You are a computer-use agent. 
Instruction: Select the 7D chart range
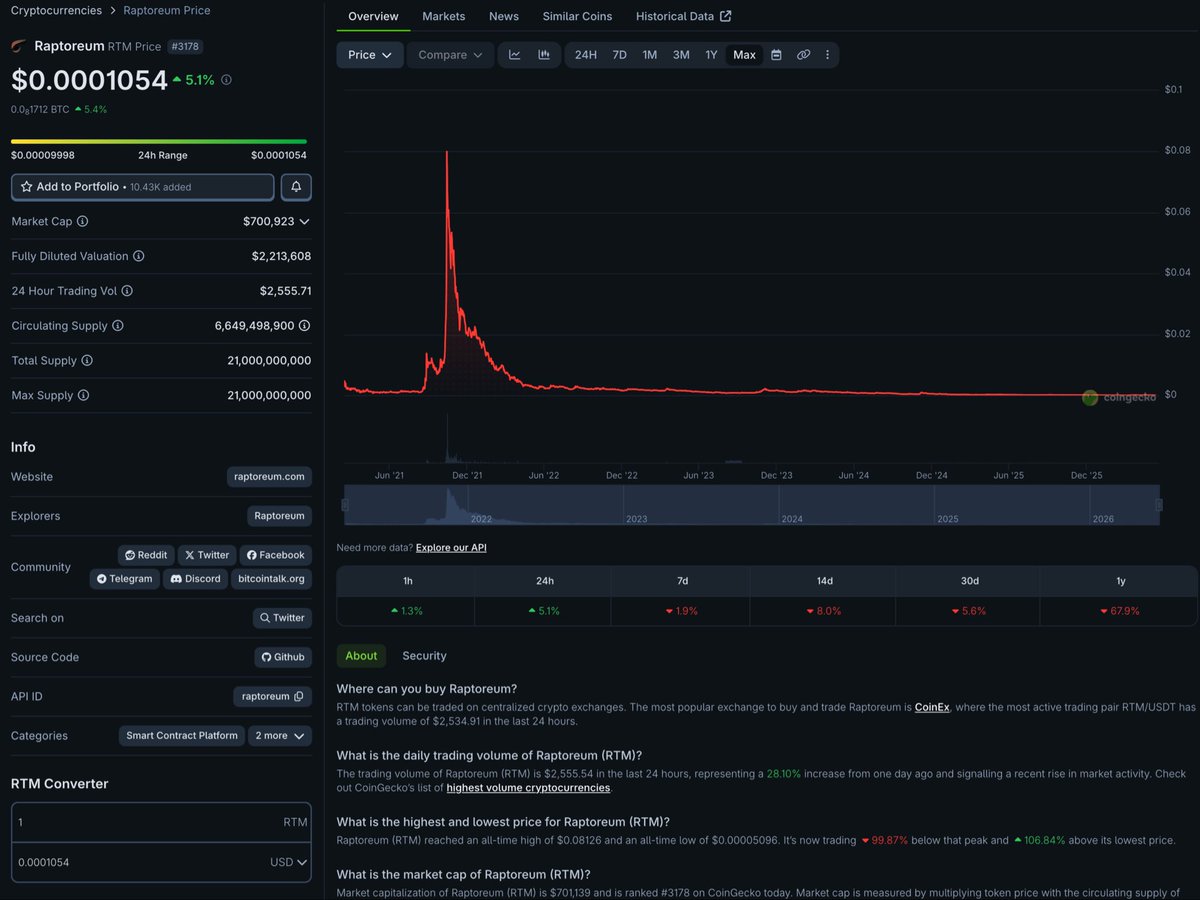620,55
